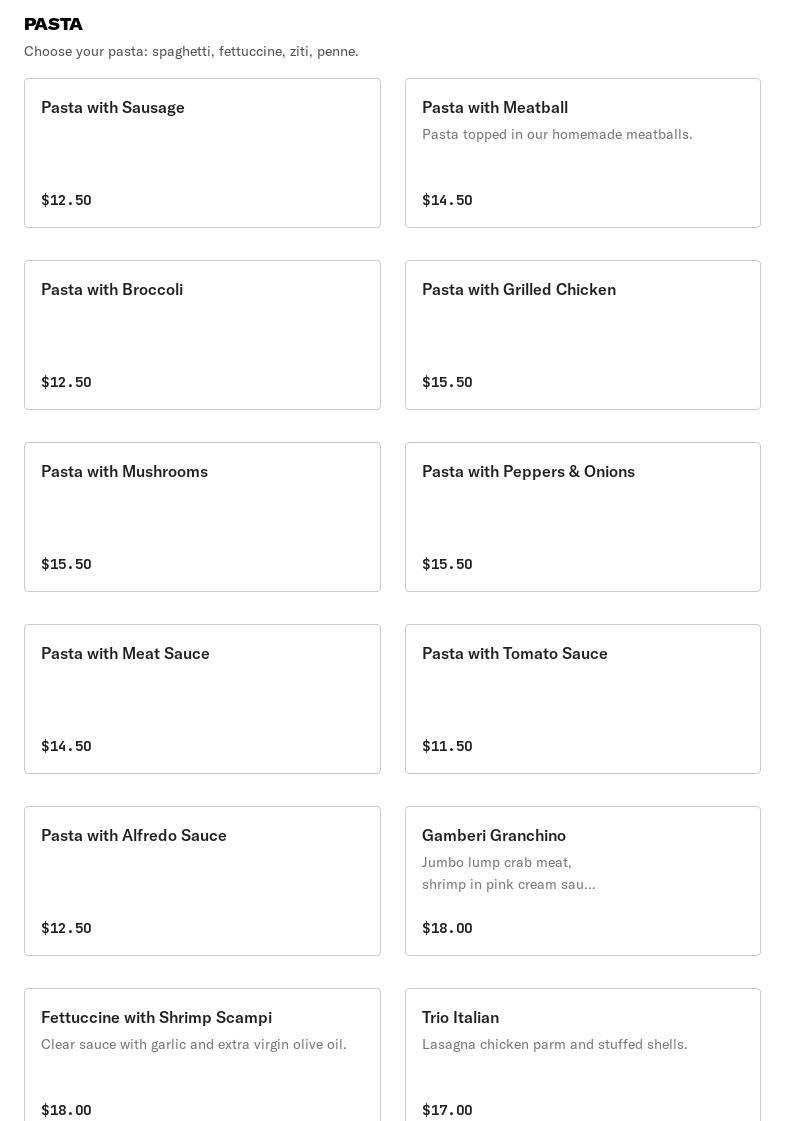Click the Trio Italian lasagna description

click(554, 1044)
